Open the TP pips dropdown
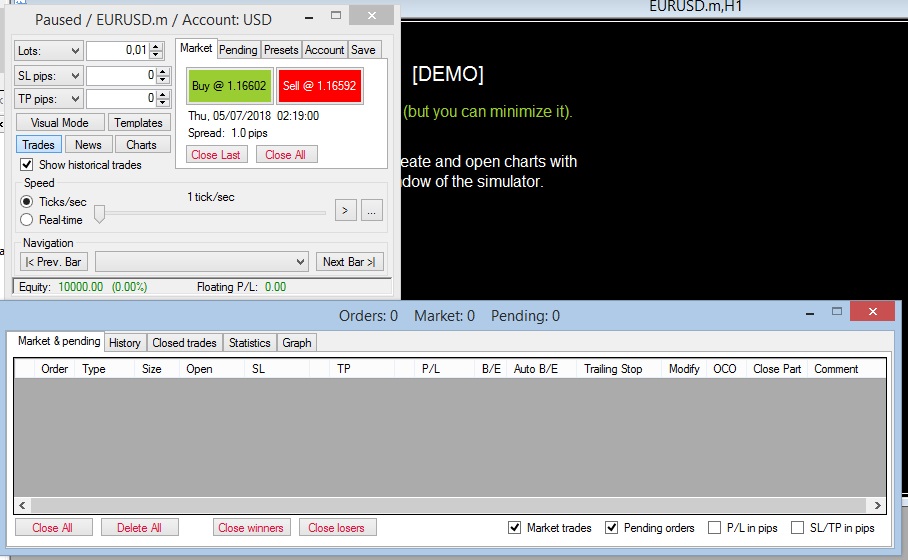This screenshot has height=560, width=908. point(49,98)
